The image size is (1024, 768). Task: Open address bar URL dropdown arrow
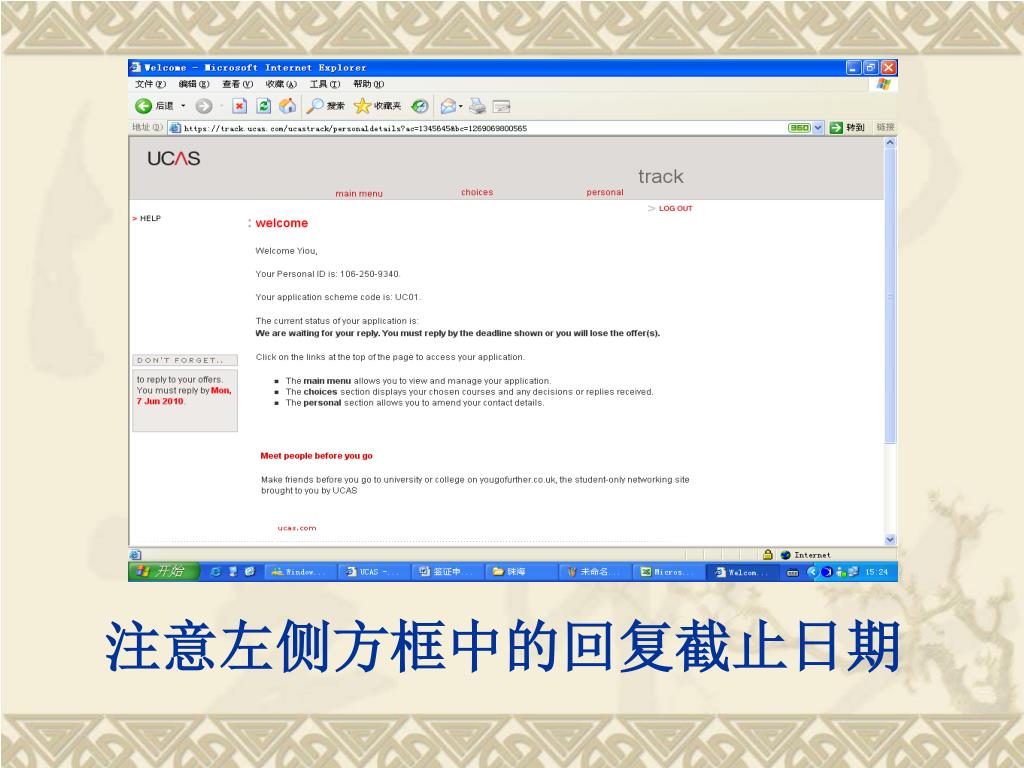coord(818,128)
